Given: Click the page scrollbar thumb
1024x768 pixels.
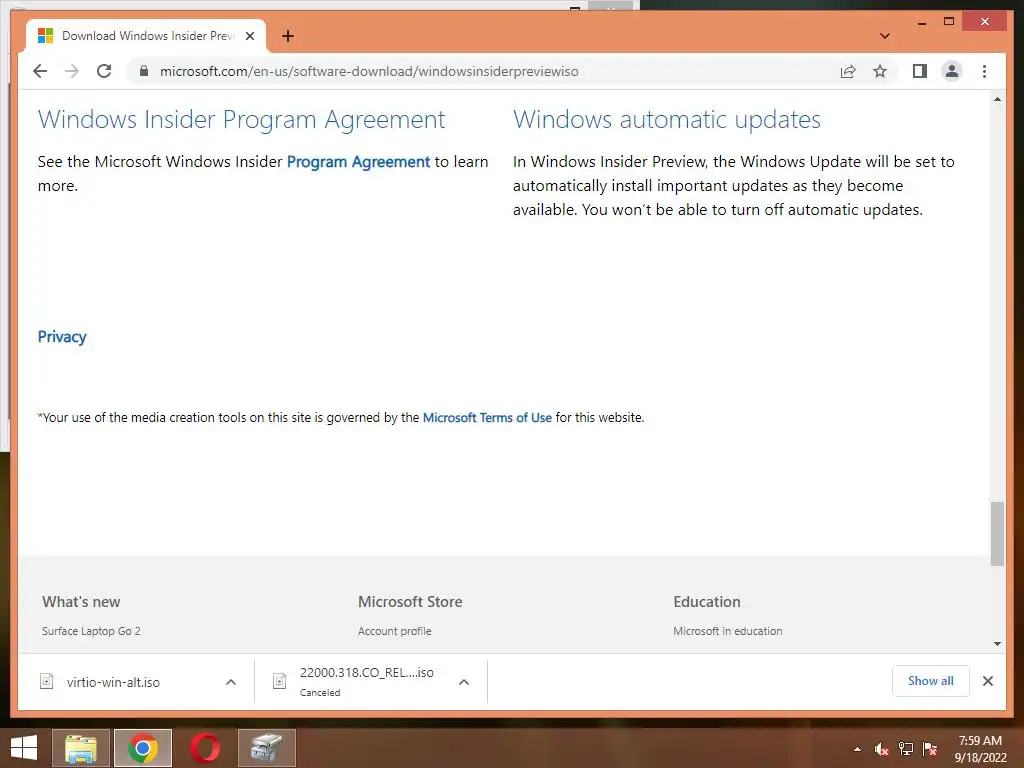Looking at the screenshot, I should coord(997,534).
